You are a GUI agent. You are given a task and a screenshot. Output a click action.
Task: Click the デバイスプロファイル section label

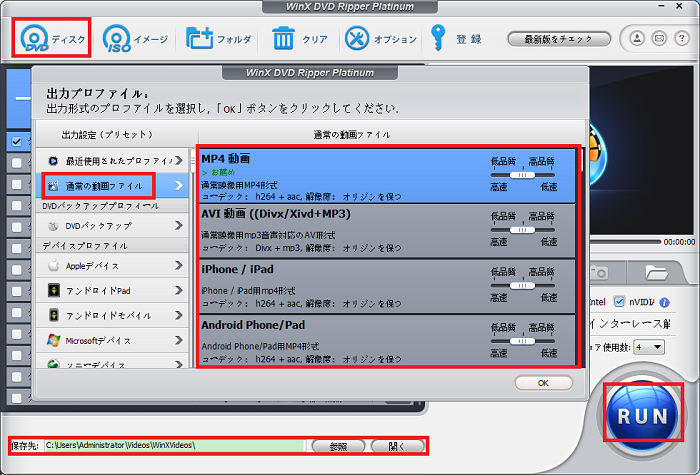point(85,246)
